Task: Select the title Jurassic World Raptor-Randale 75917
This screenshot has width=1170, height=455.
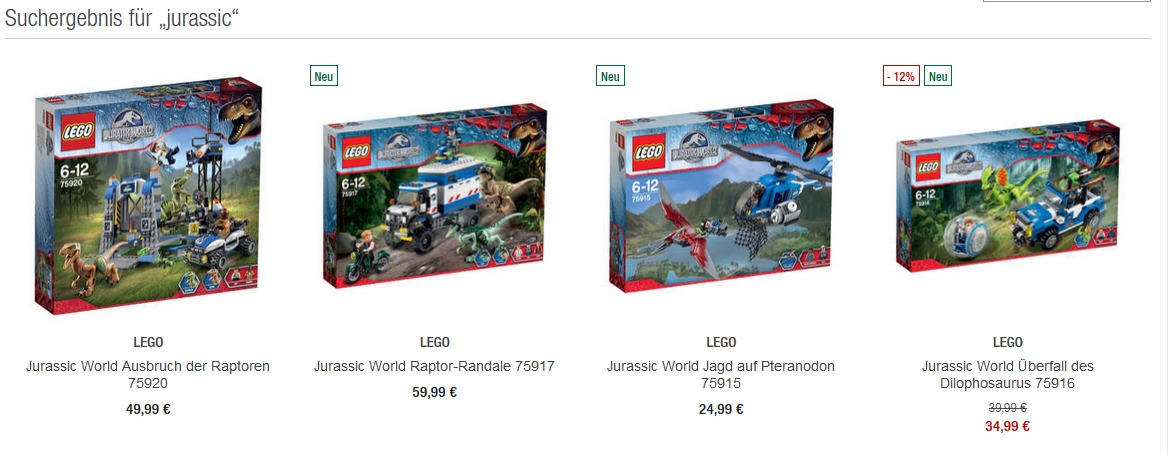Action: [x=434, y=366]
